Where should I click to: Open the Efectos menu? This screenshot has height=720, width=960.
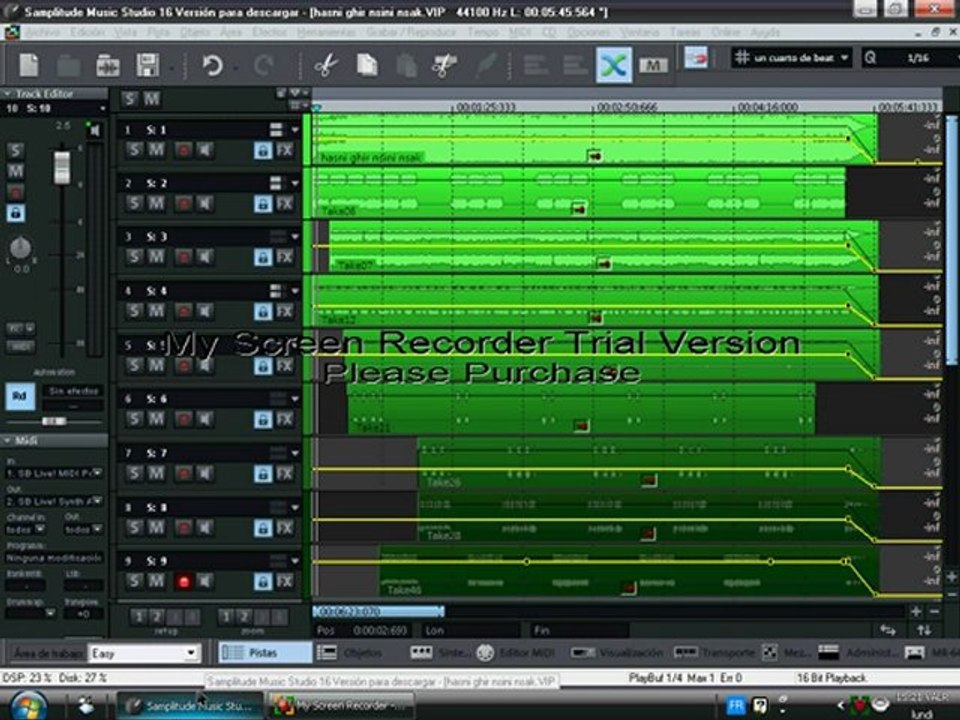click(x=269, y=31)
